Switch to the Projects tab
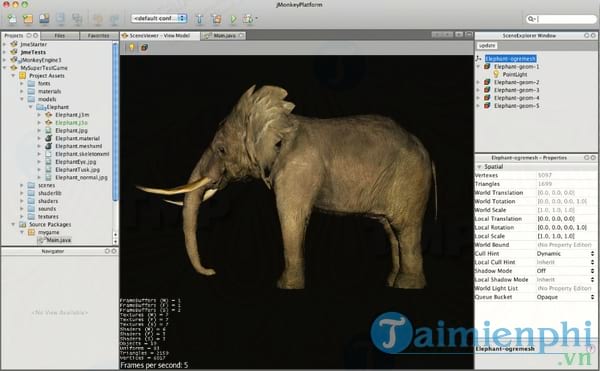Viewport: 600px width, 371px height. click(x=21, y=36)
